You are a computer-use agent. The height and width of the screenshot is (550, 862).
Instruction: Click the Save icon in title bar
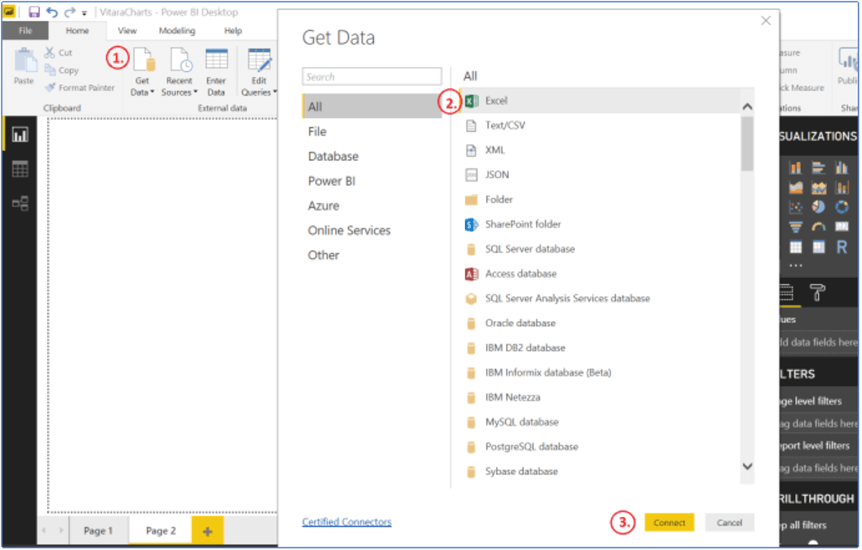click(34, 12)
